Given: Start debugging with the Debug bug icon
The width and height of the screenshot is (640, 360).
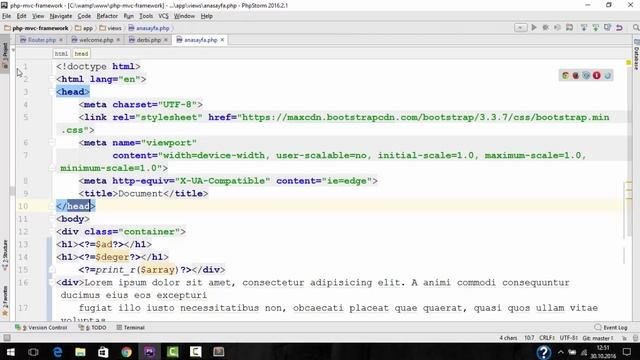Looking at the screenshot, I should pyautogui.click(x=545, y=28).
